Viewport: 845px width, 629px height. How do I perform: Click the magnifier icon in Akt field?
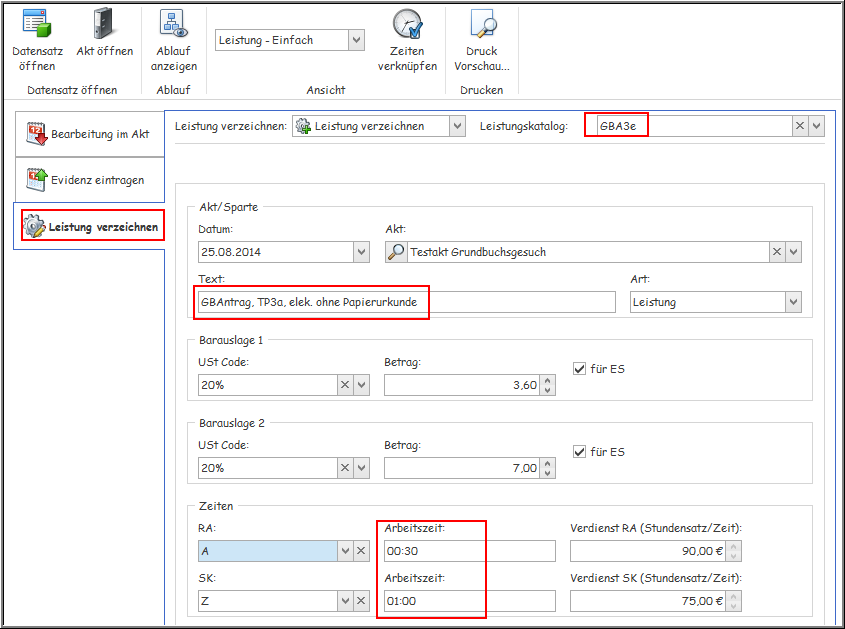(x=396, y=252)
